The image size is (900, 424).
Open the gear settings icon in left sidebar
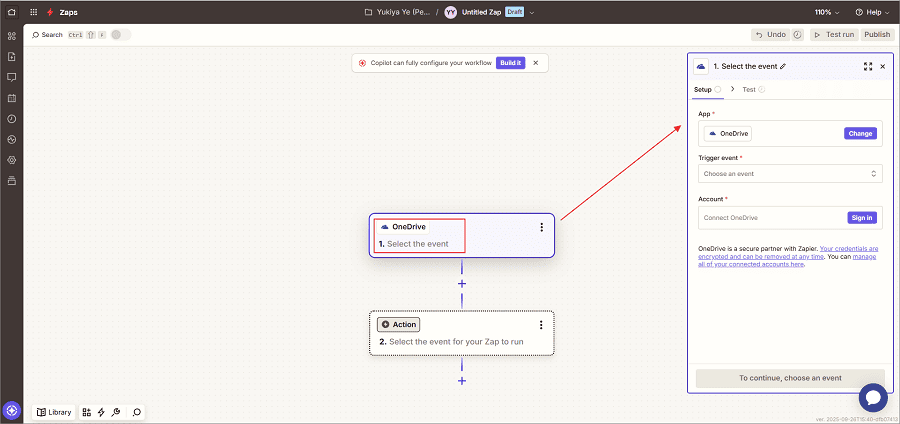pyautogui.click(x=11, y=160)
